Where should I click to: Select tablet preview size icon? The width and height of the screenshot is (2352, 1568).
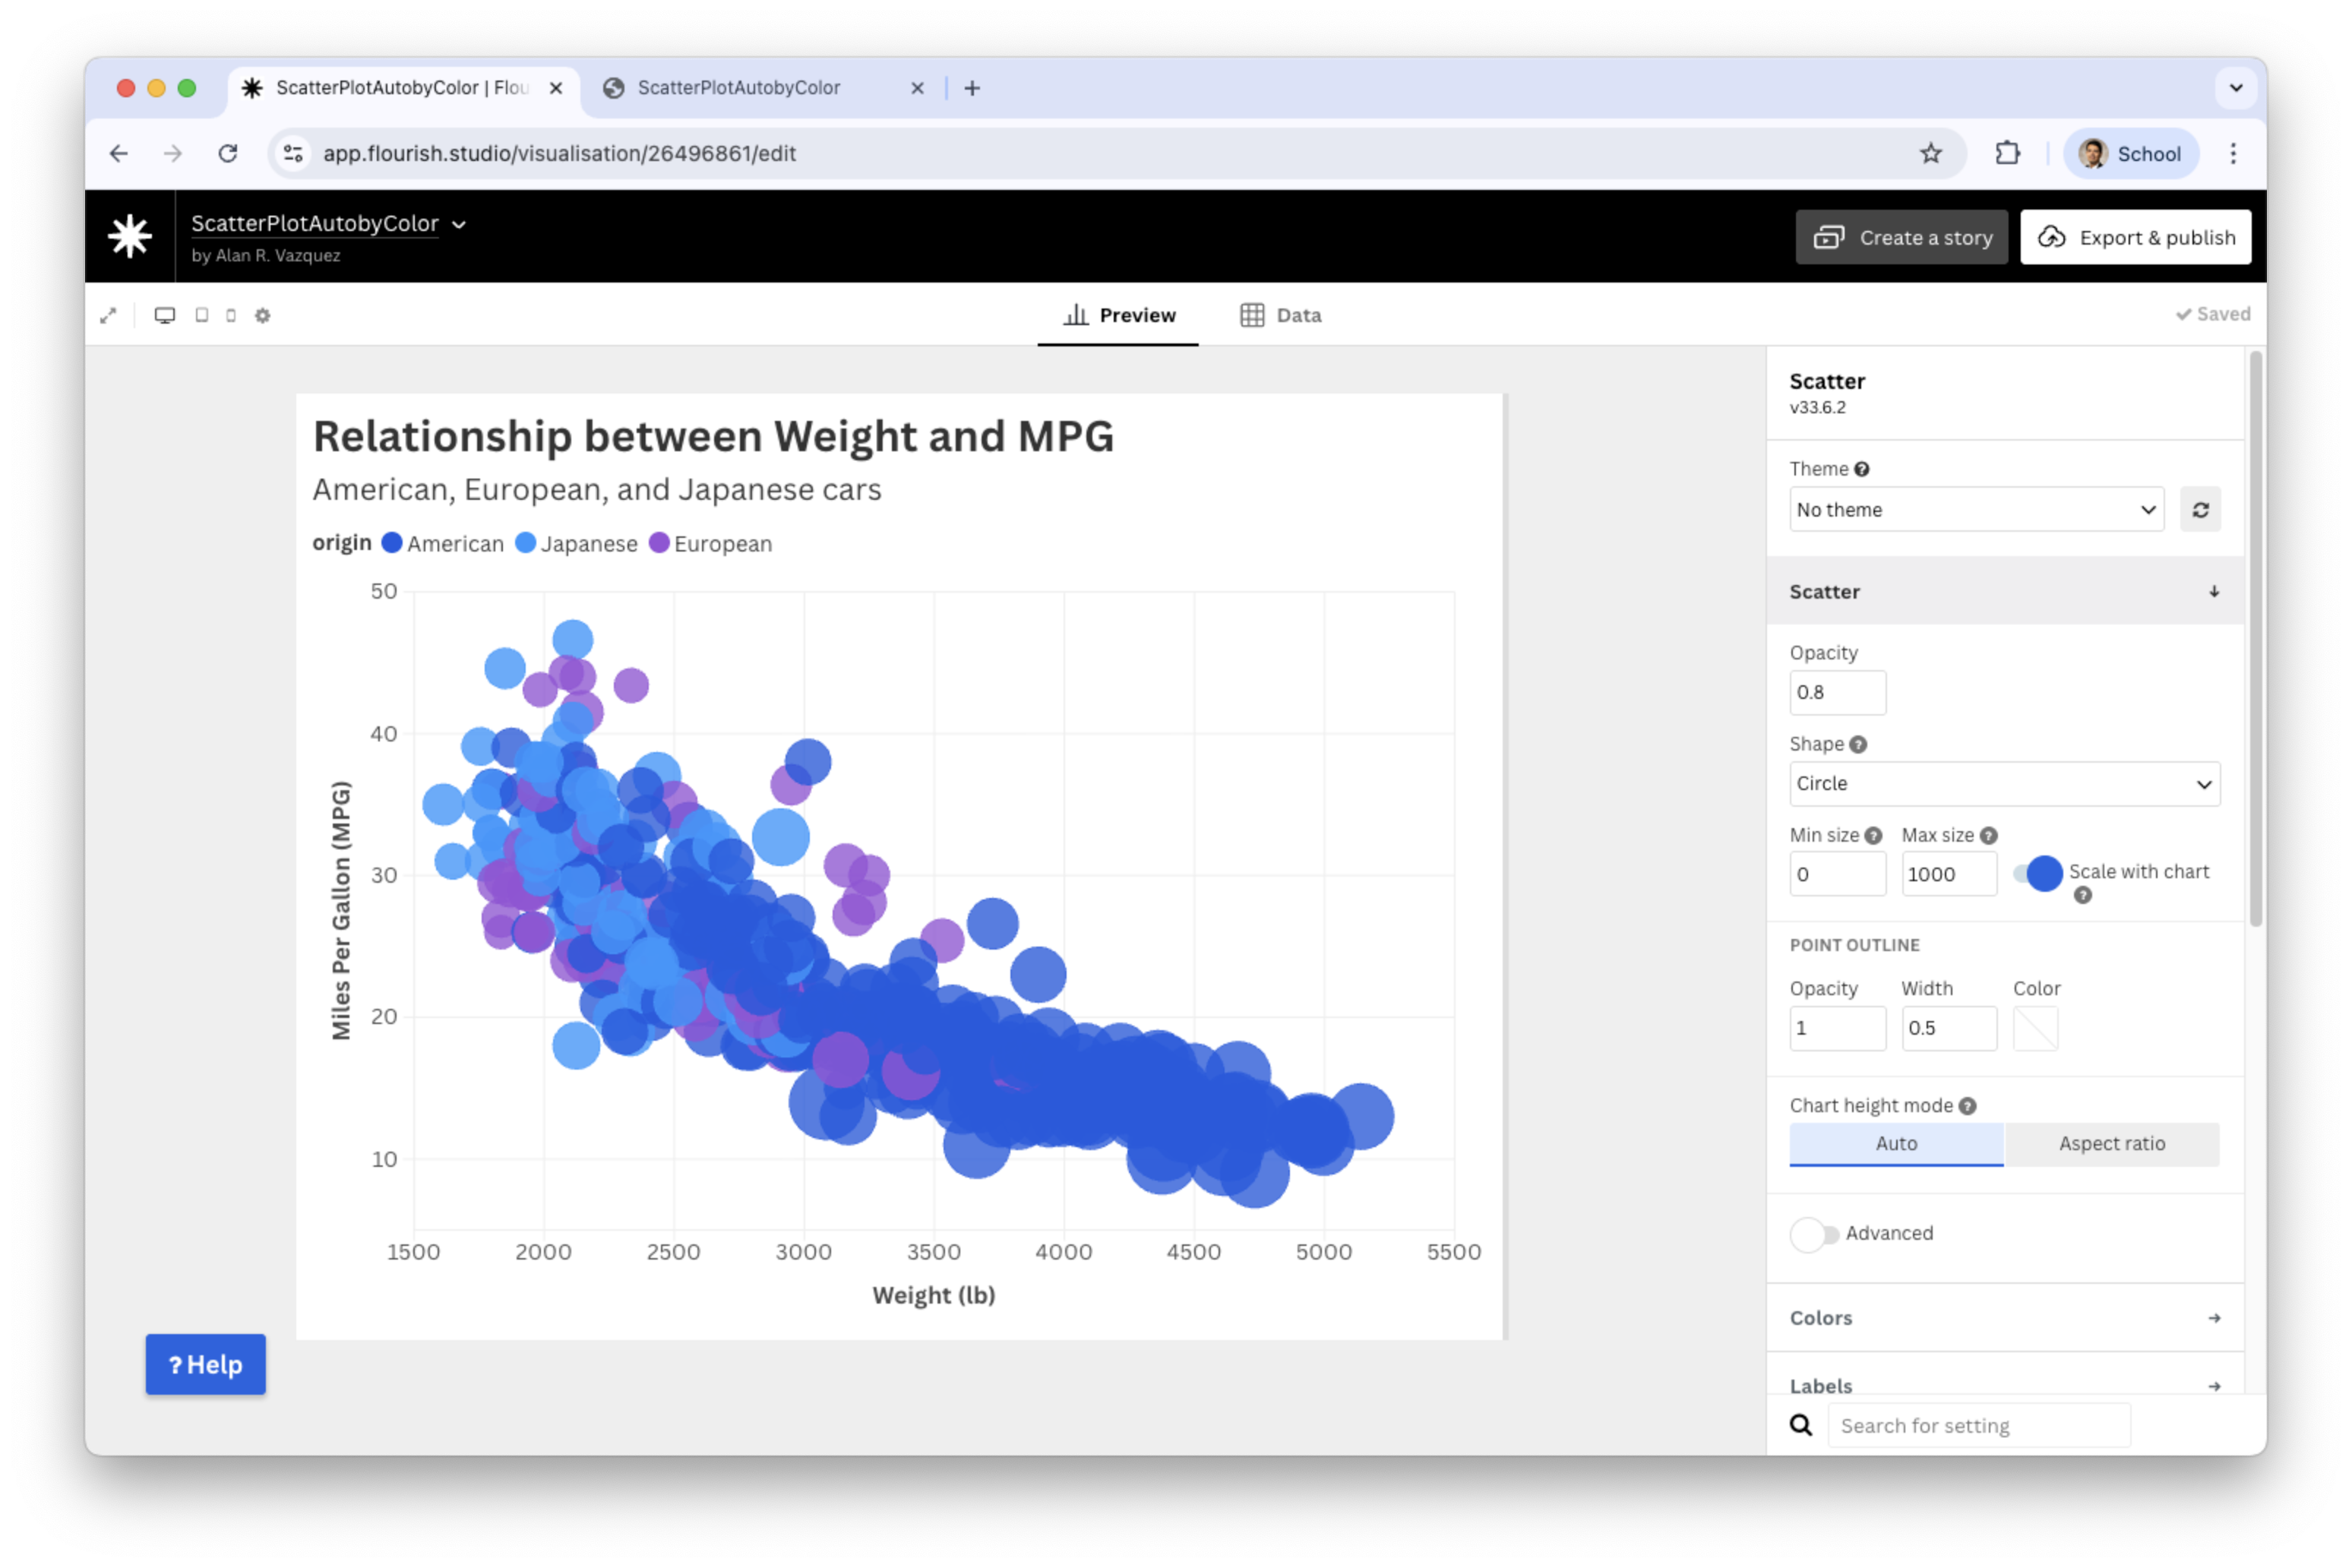pos(202,316)
